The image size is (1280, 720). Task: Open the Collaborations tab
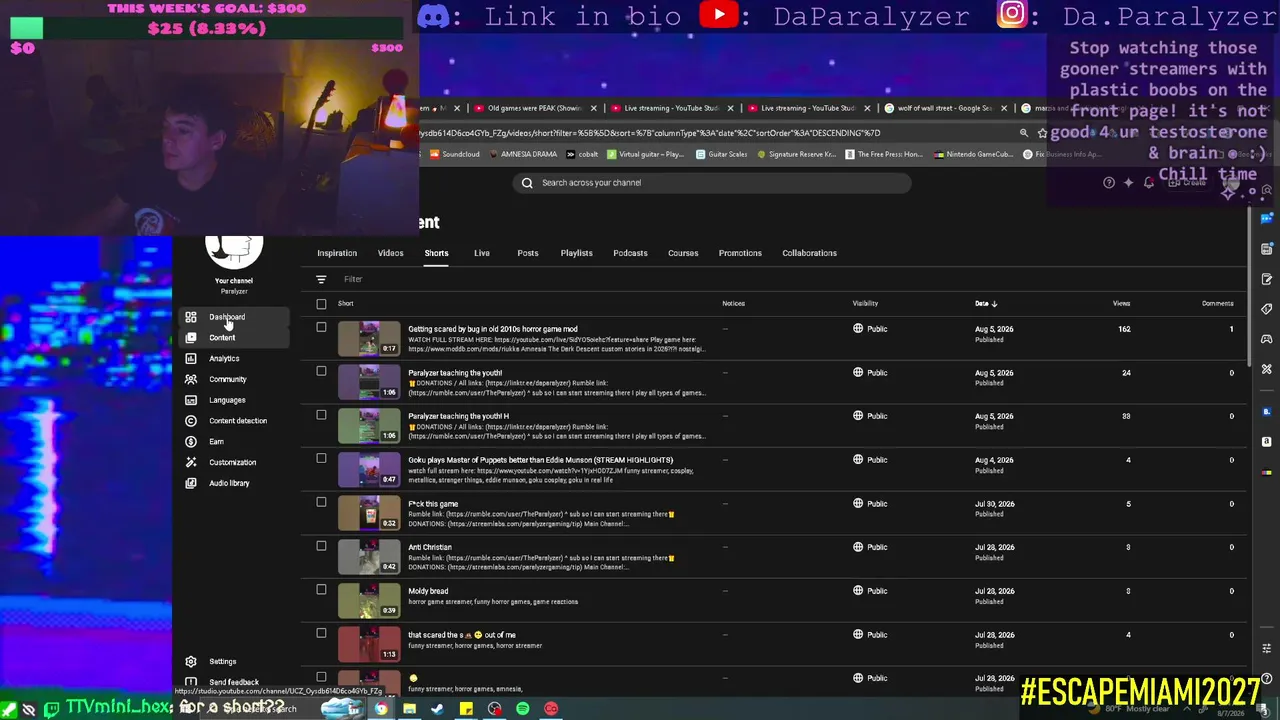tap(809, 253)
